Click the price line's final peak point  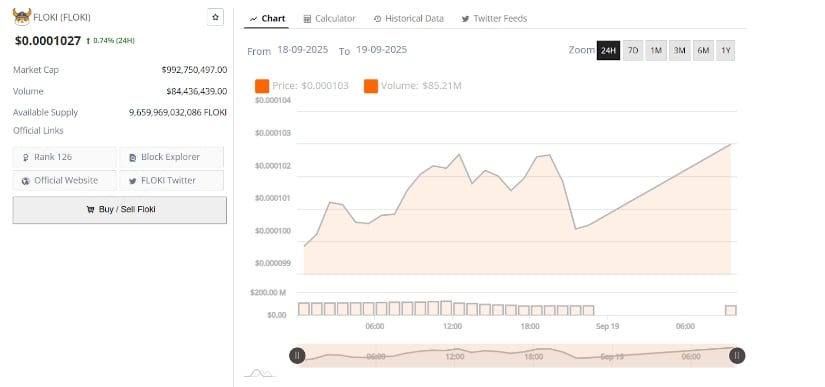point(731,144)
